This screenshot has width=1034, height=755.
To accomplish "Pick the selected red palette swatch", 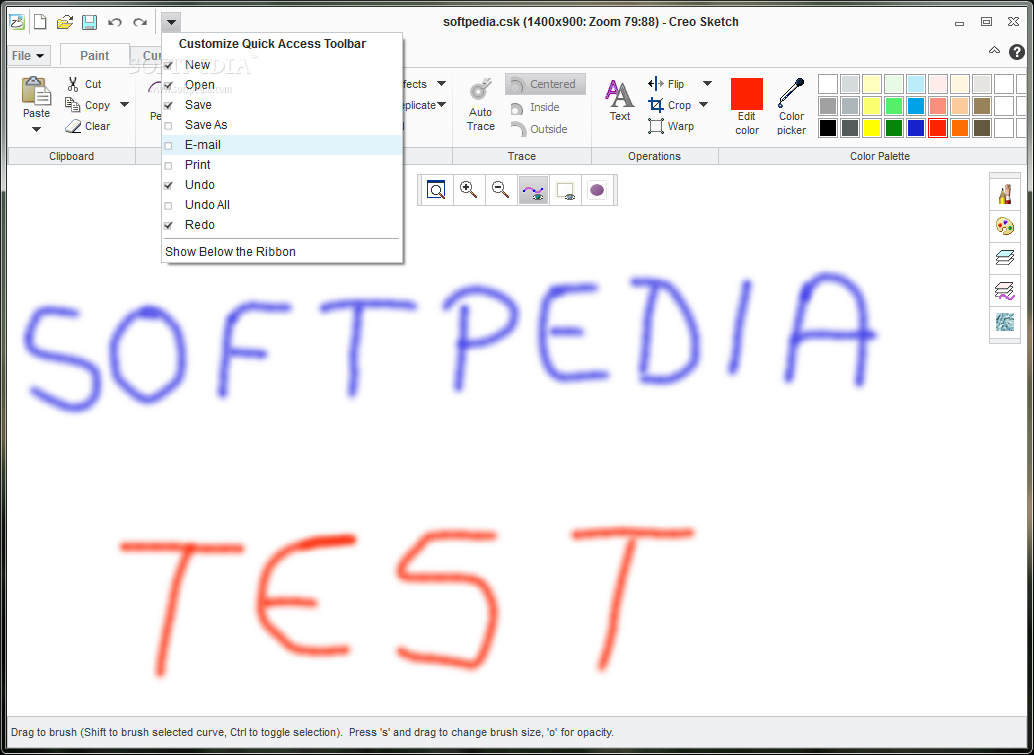I will tap(938, 128).
